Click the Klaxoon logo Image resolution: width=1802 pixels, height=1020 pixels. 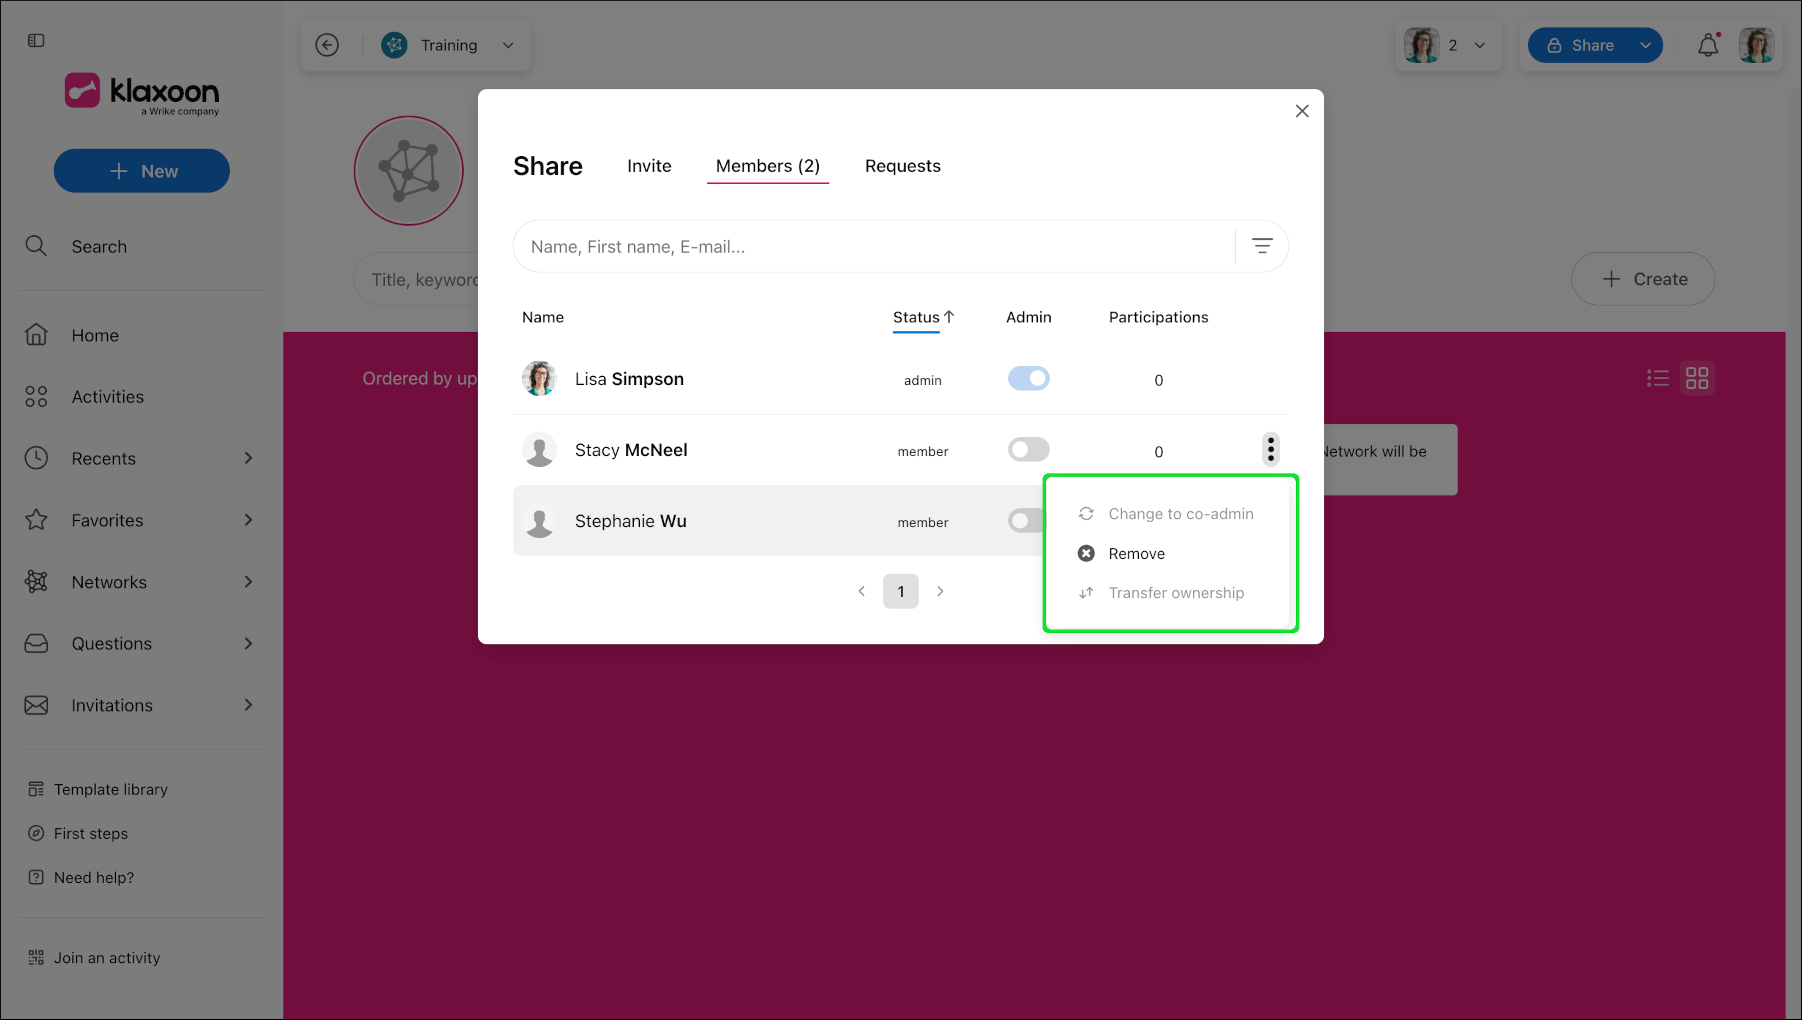point(142,94)
